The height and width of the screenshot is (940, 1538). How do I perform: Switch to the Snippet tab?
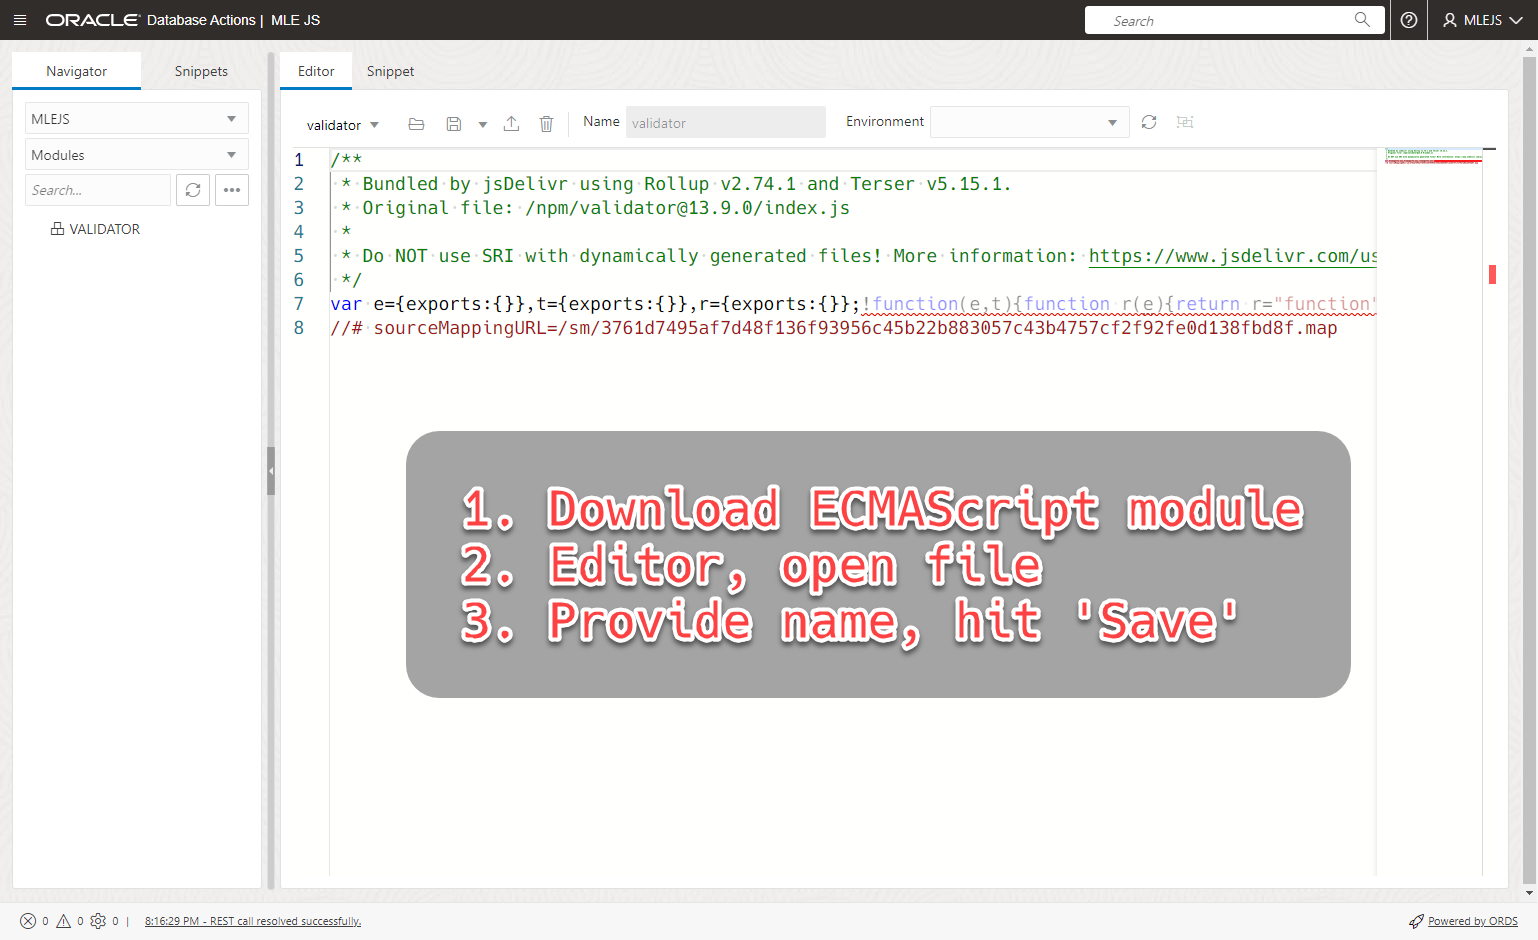[390, 71]
